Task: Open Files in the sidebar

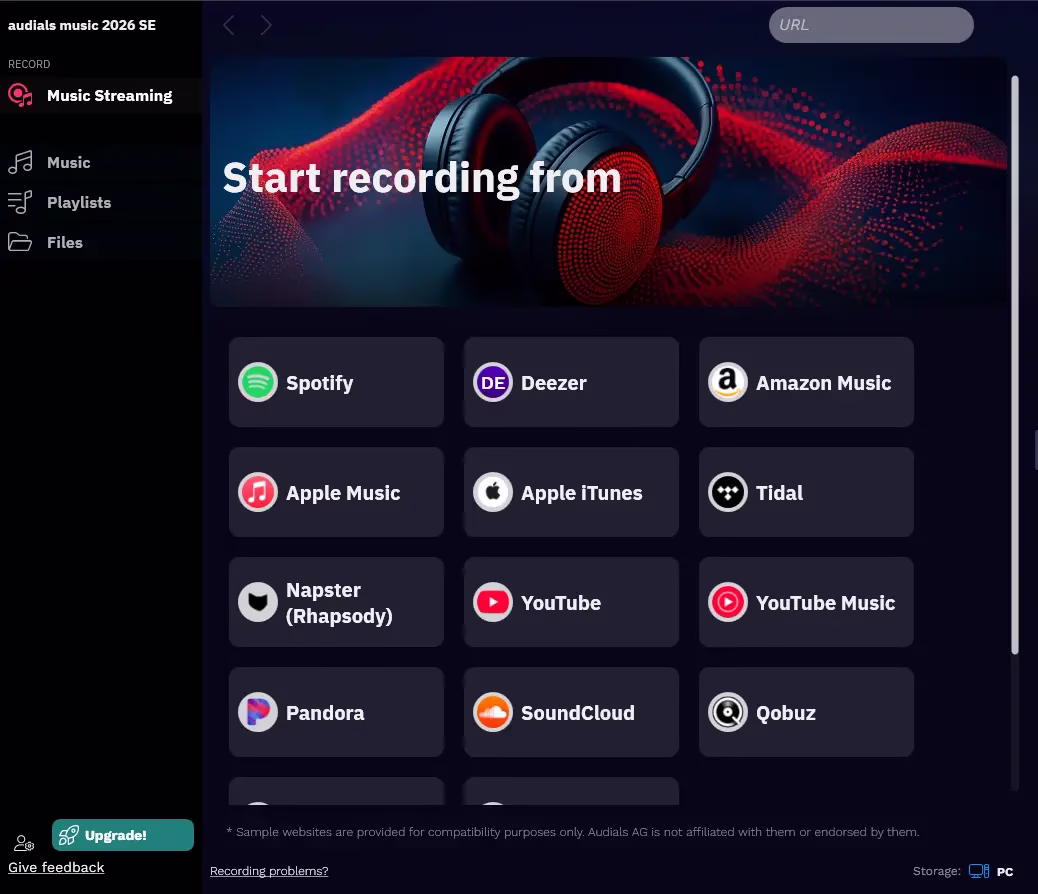Action: click(x=64, y=242)
